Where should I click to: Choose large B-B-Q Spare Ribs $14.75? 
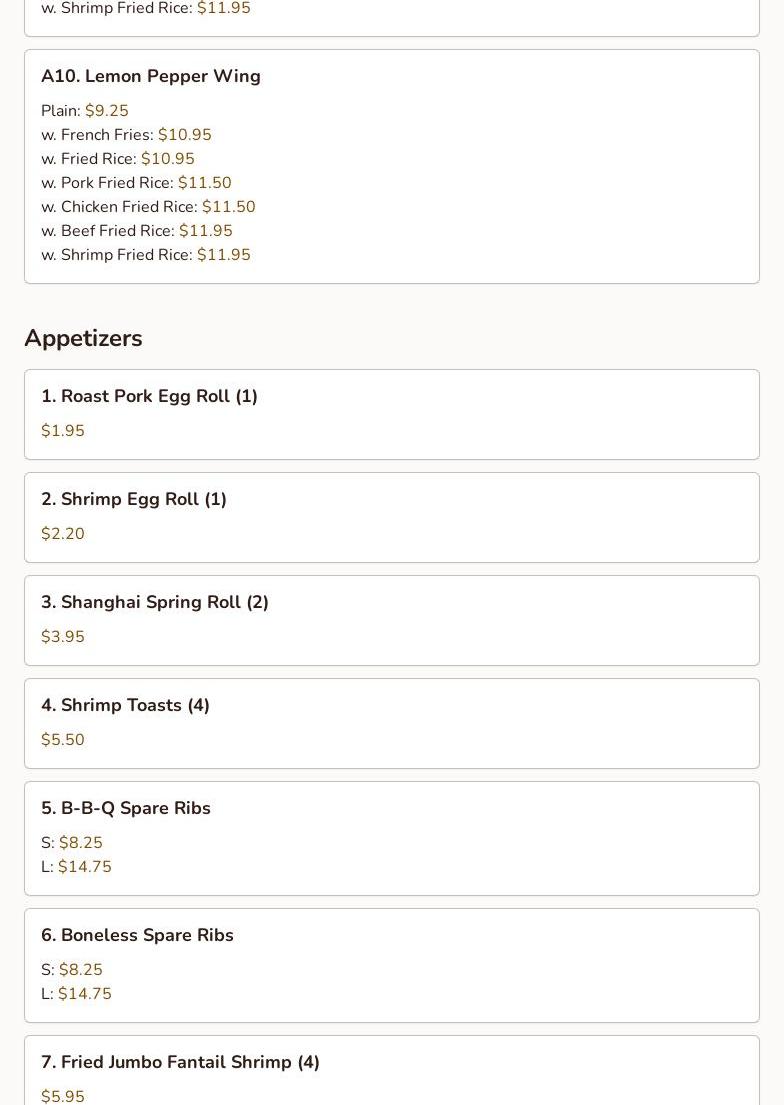click(x=76, y=866)
